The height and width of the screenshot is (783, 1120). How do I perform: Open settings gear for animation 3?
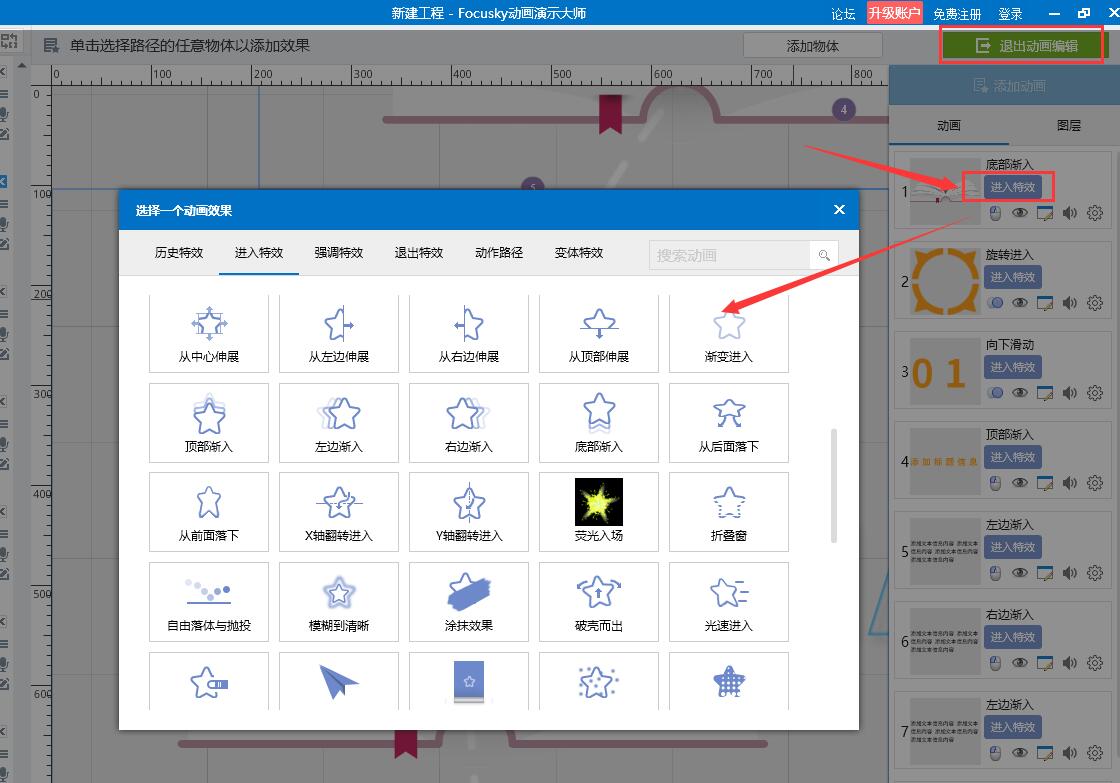click(1094, 393)
